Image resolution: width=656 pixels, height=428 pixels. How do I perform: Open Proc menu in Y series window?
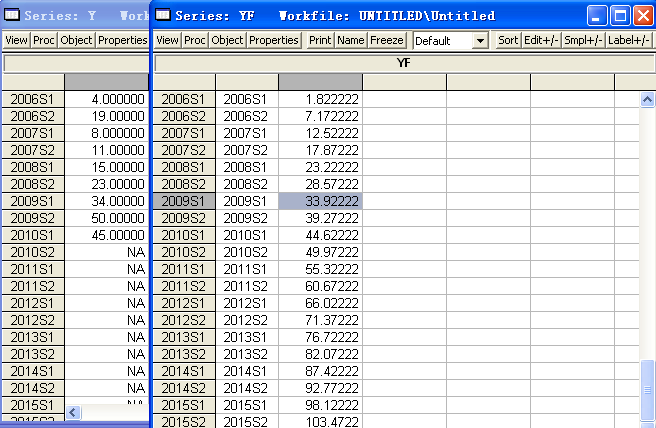(x=44, y=40)
